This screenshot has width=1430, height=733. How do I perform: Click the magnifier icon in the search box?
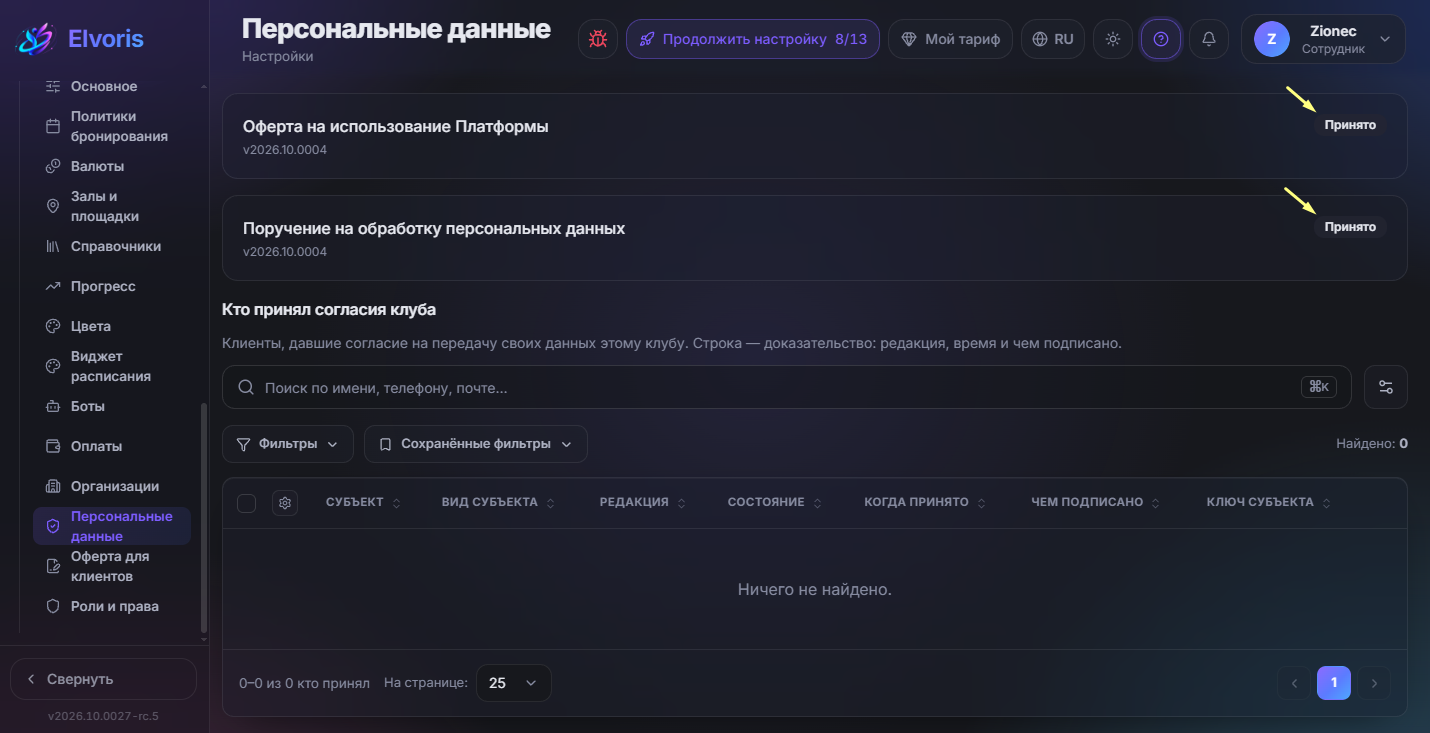tap(246, 387)
